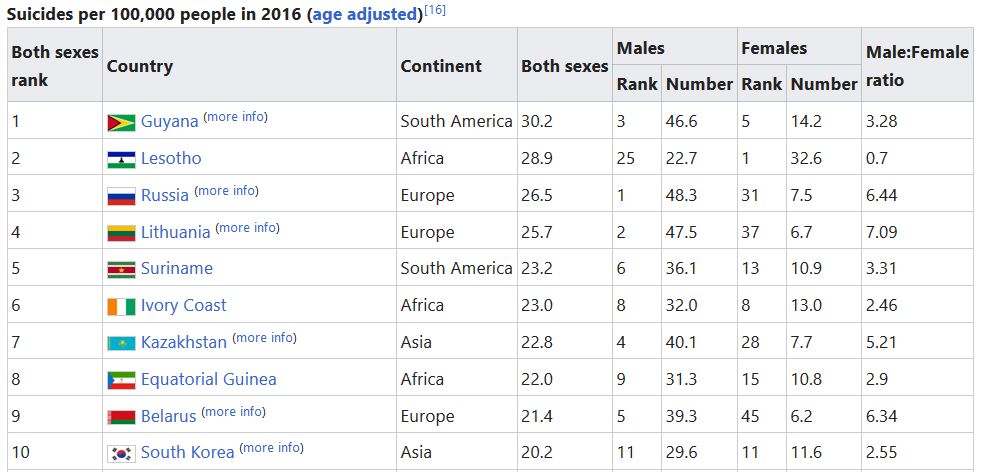
Task: Click the Lesotho flag icon
Action: [x=121, y=160]
